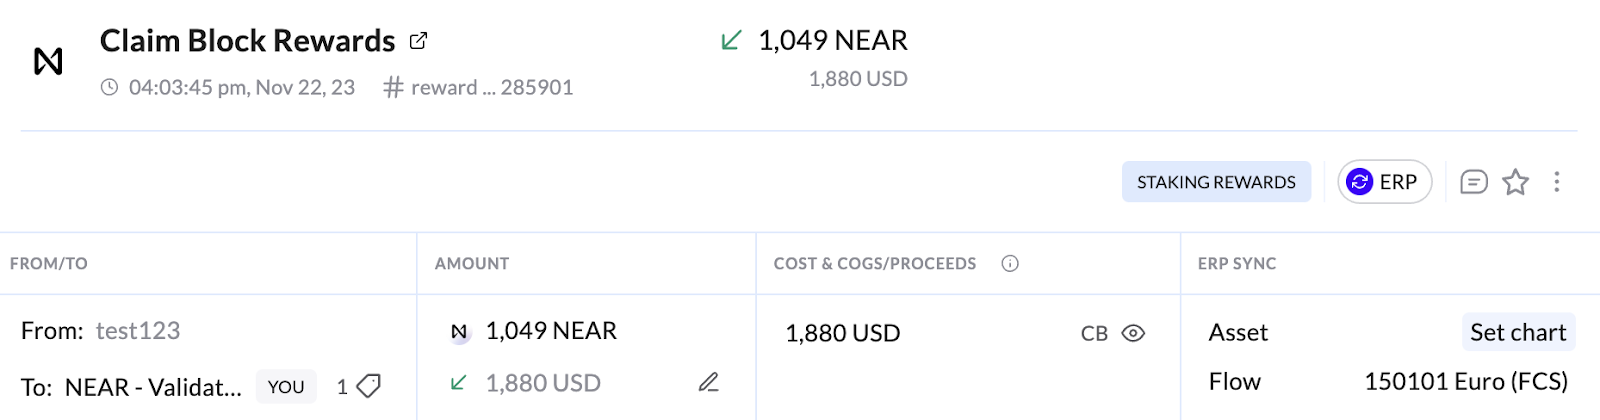Screen dimensions: 1600x420
Task: Click the info icon beside COST & COGS/PROCEEDS
Action: click(x=1010, y=264)
